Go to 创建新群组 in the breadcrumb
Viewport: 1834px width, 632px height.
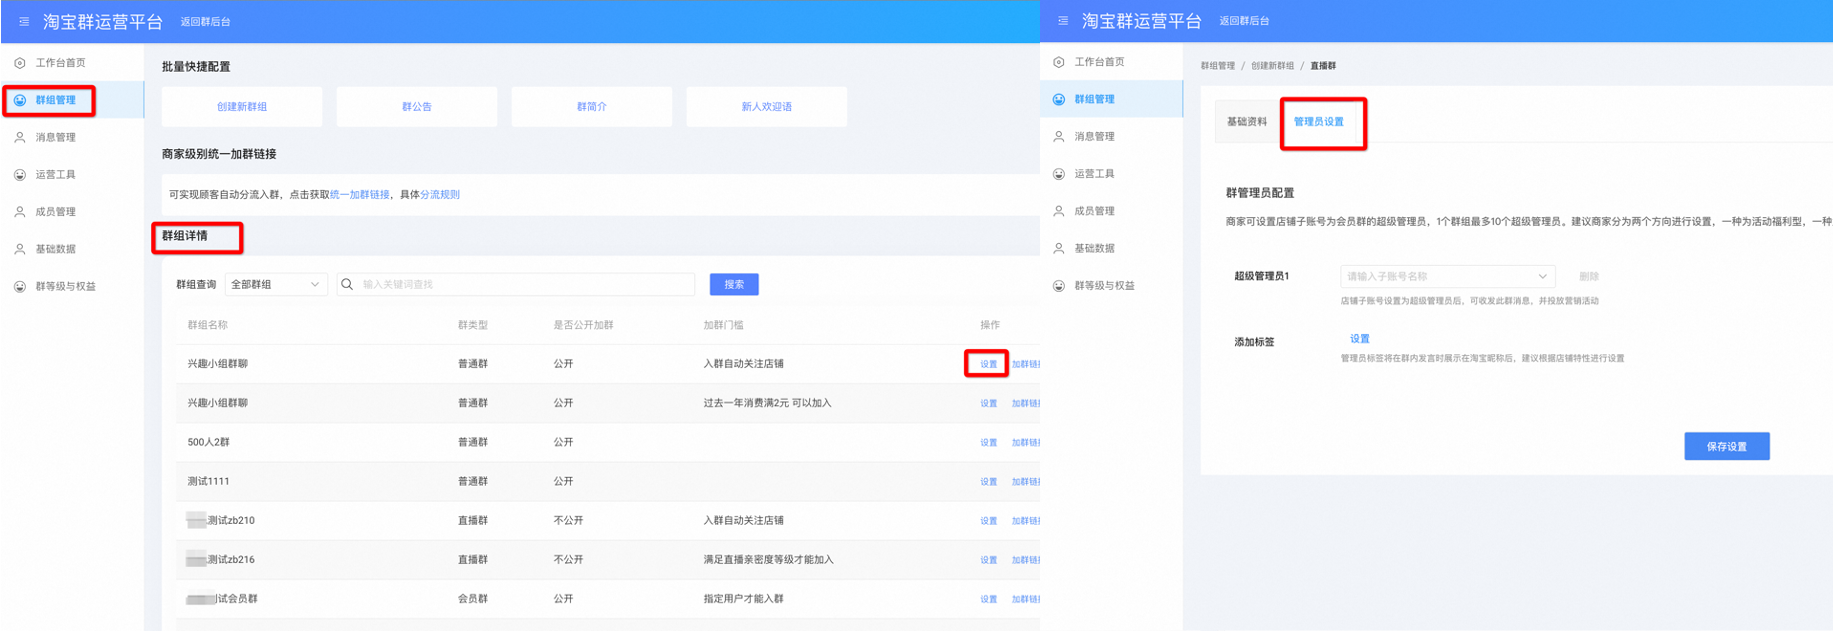[1272, 66]
